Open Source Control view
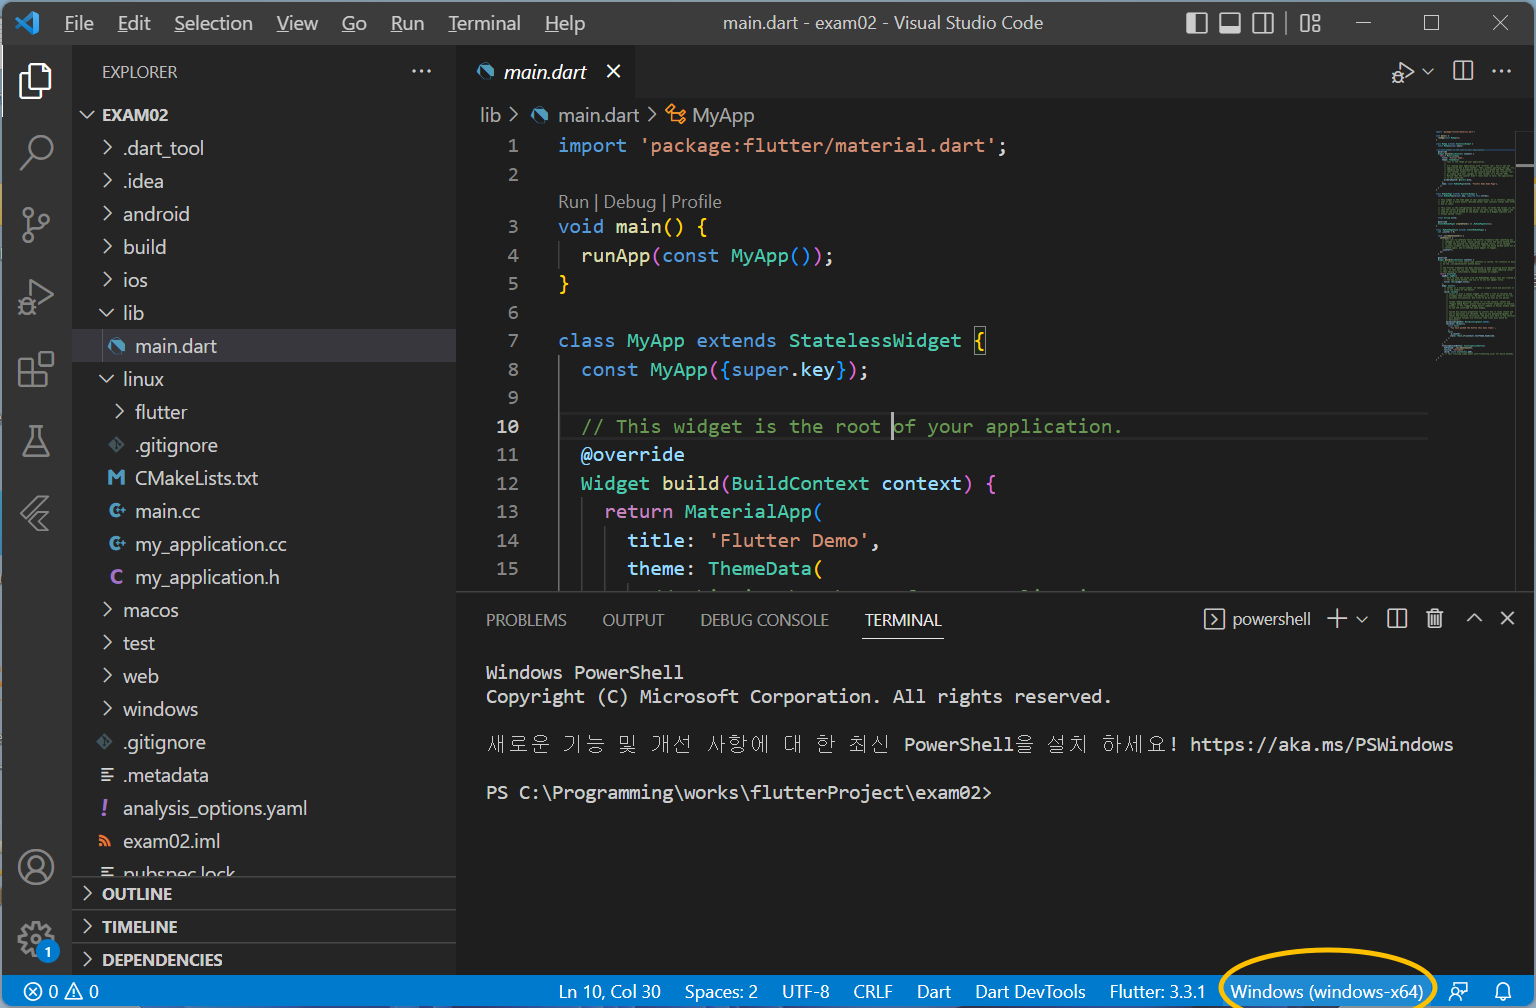 [36, 224]
